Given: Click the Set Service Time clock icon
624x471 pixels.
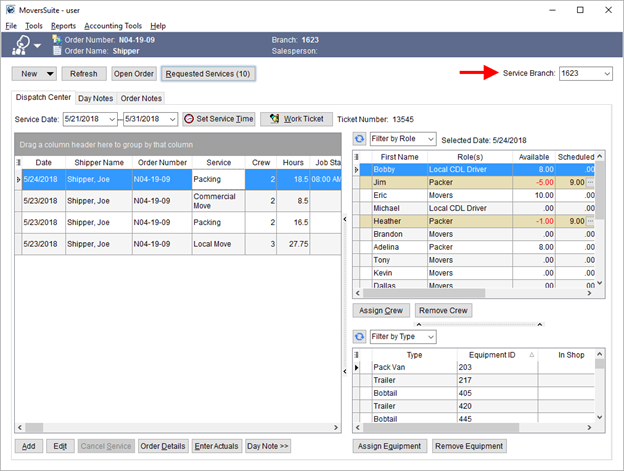Looking at the screenshot, I should pyautogui.click(x=190, y=119).
